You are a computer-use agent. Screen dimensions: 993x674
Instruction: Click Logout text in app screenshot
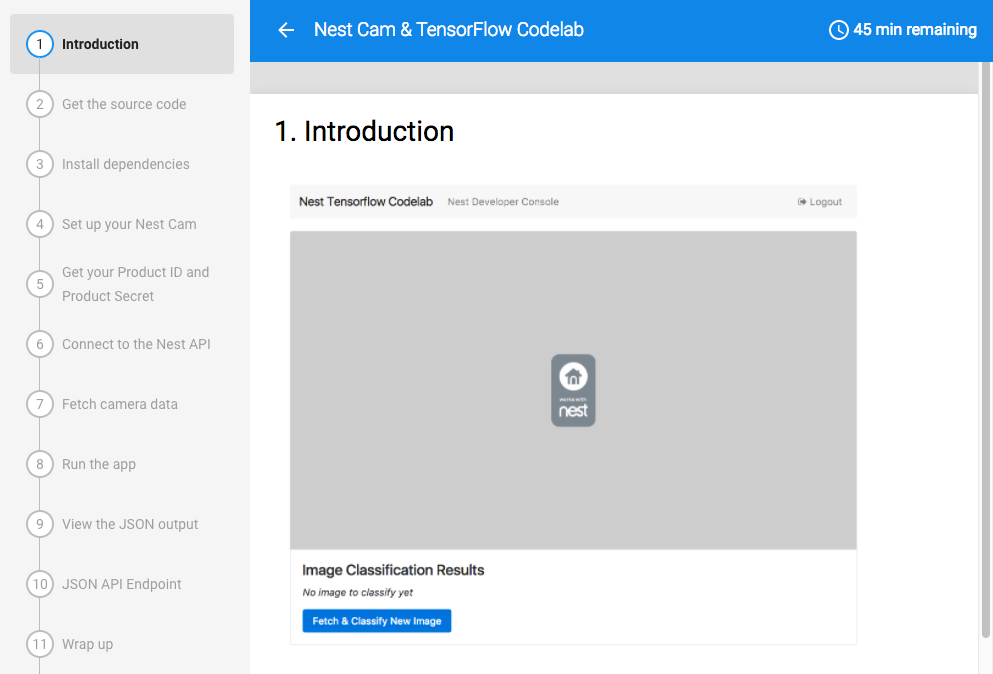(826, 202)
